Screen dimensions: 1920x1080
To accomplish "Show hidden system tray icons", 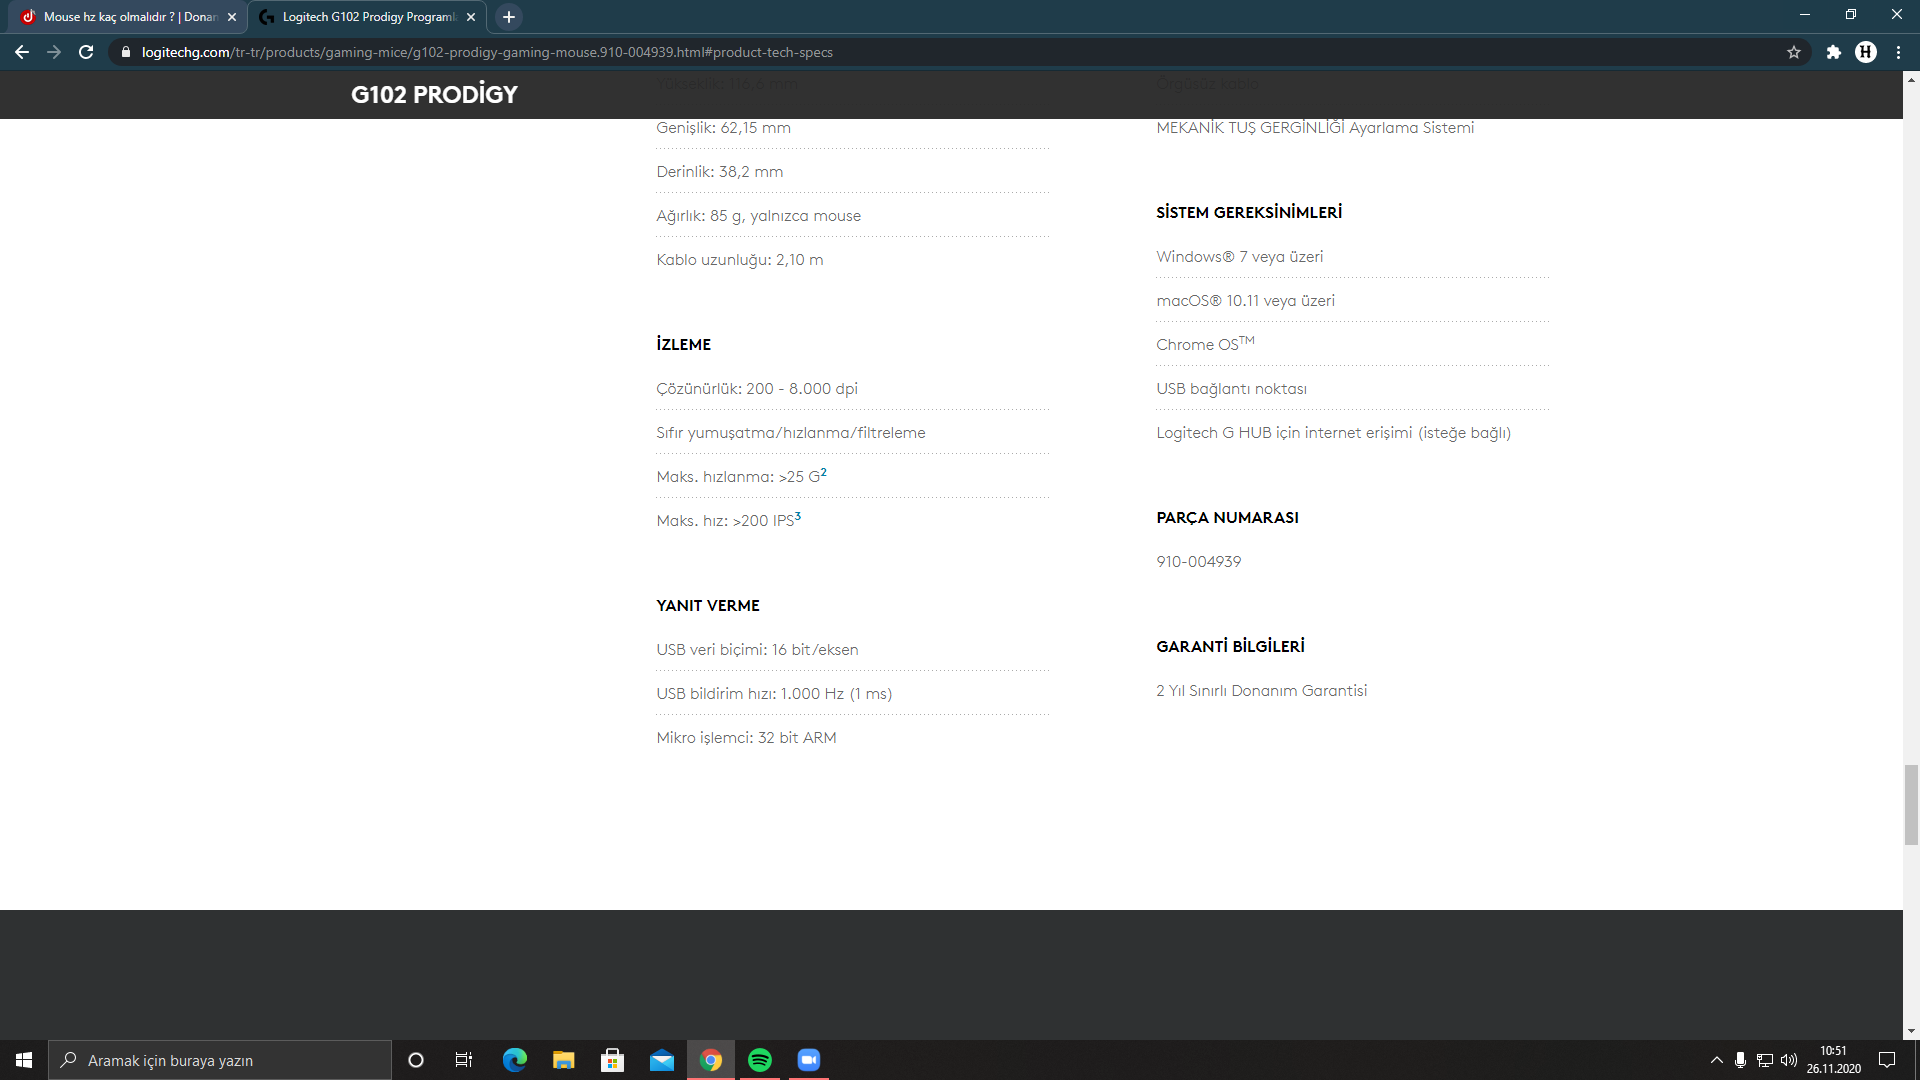I will pyautogui.click(x=1717, y=1060).
